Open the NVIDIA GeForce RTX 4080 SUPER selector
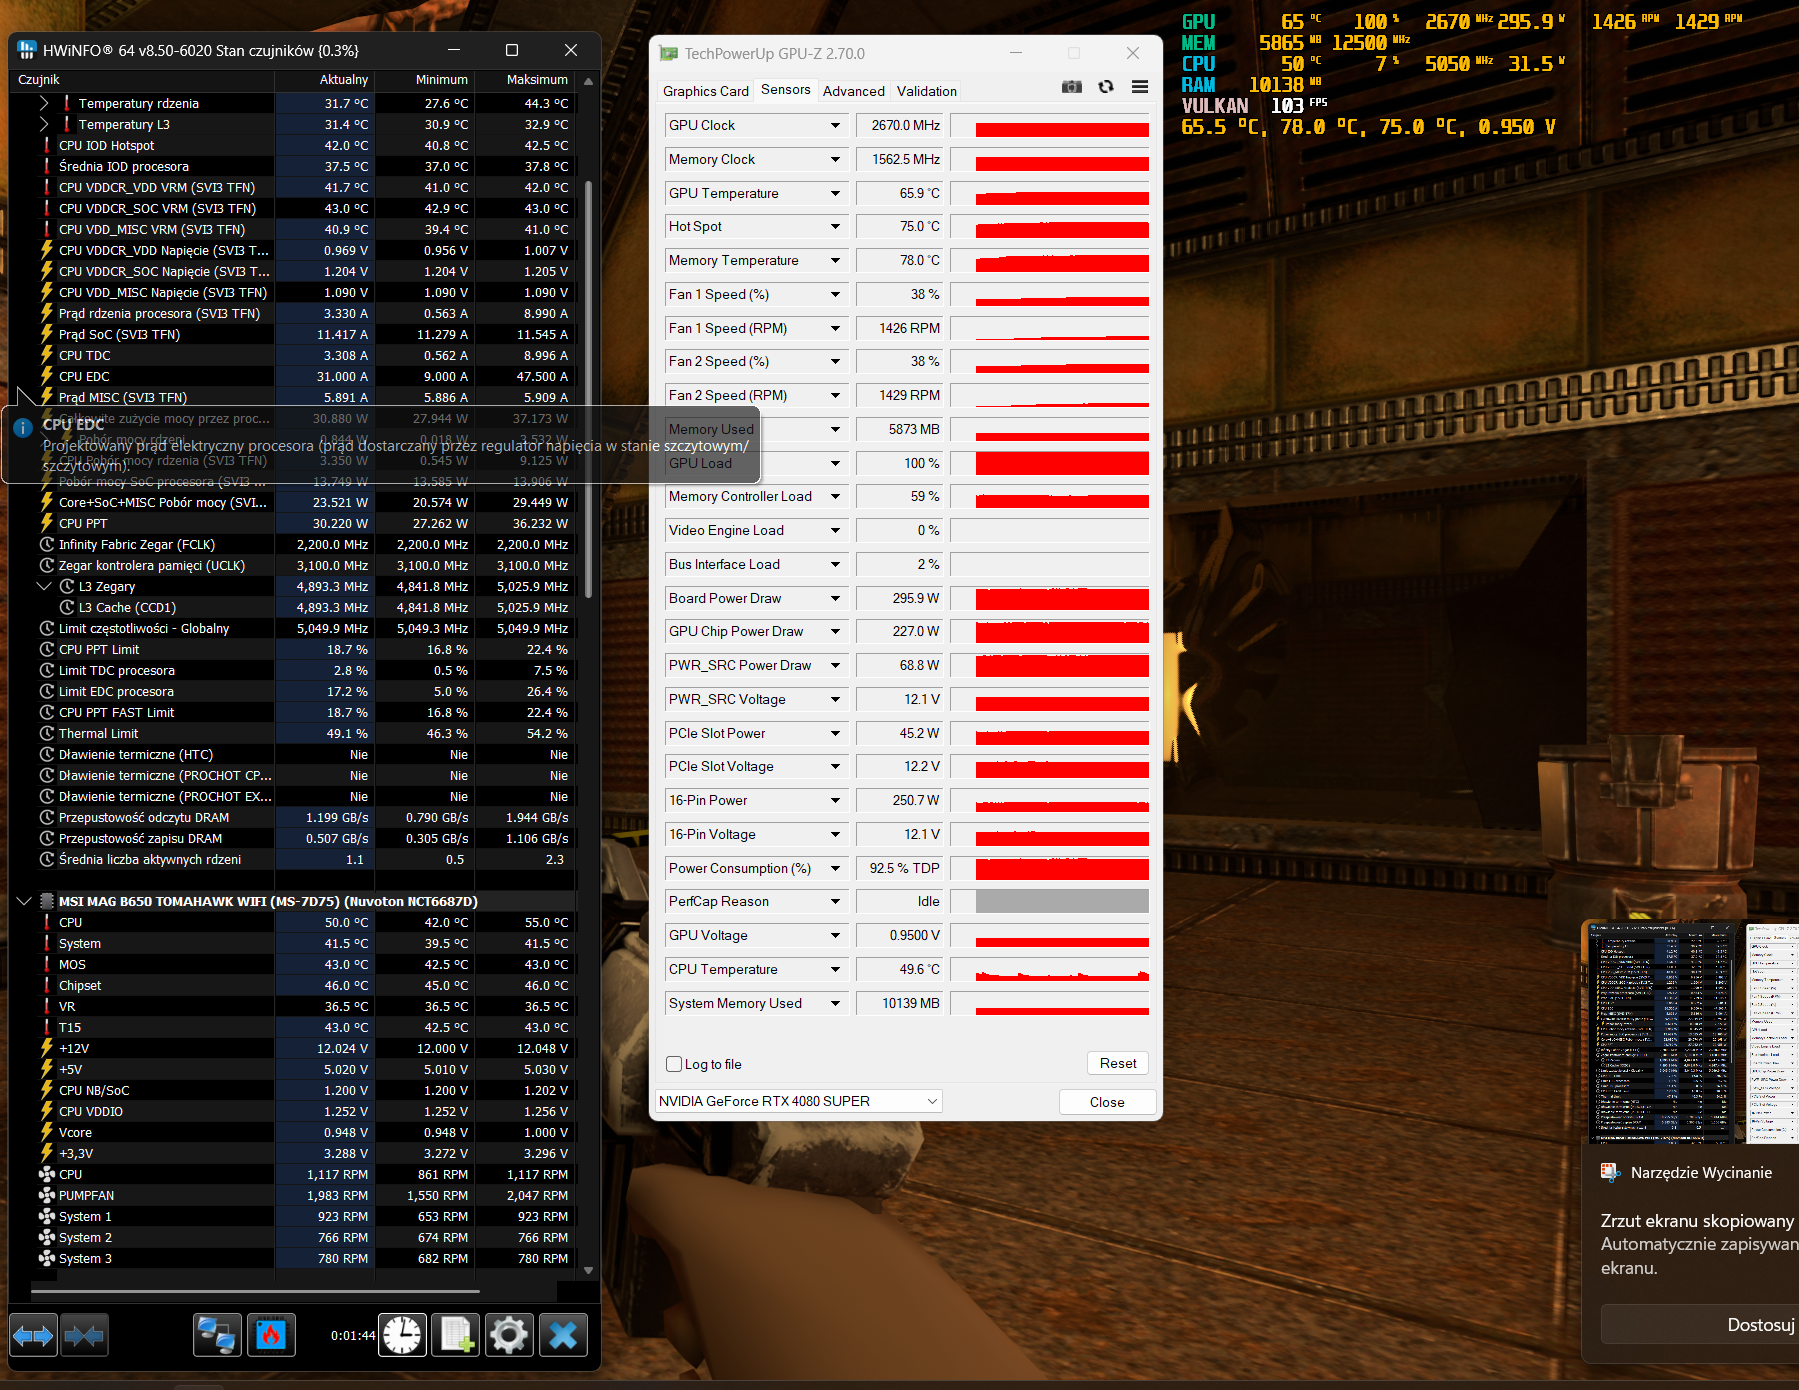Image resolution: width=1799 pixels, height=1390 pixels. click(x=798, y=1101)
